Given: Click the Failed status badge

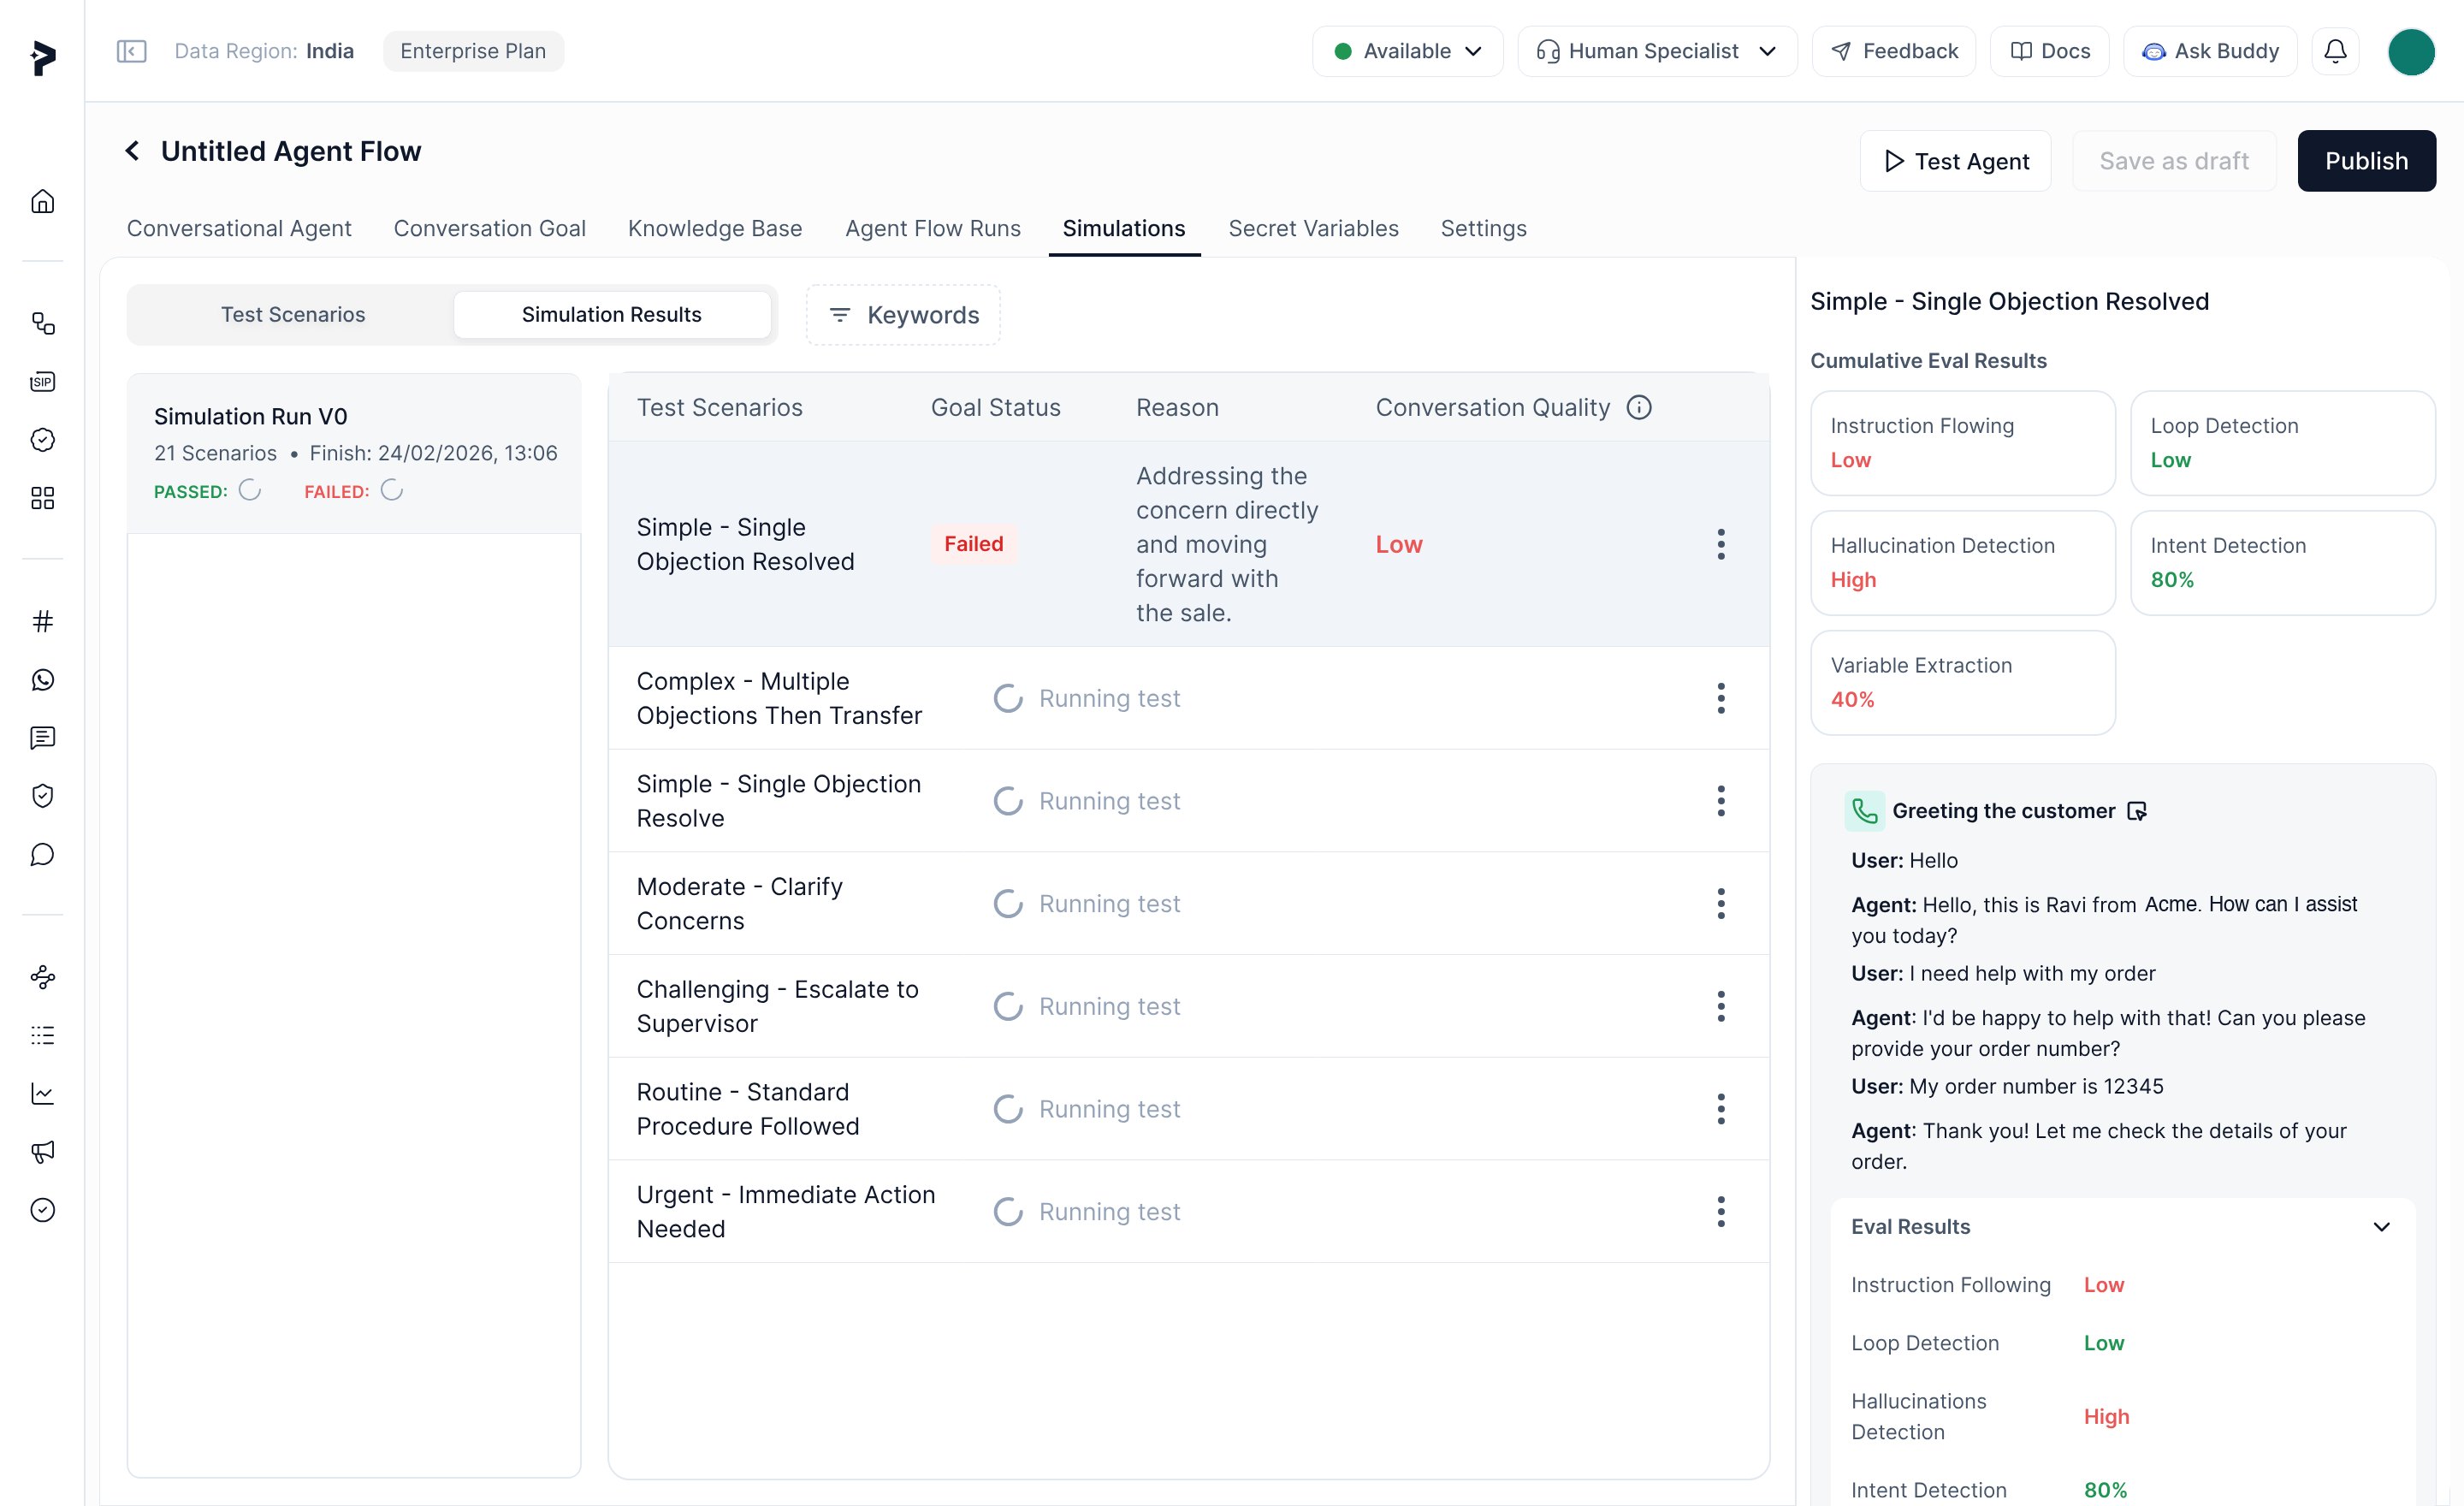Looking at the screenshot, I should [x=973, y=544].
